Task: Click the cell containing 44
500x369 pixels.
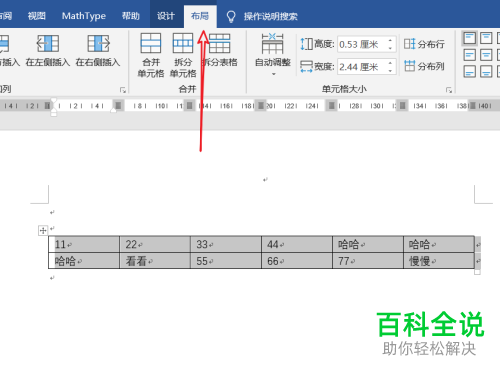Action: 297,244
